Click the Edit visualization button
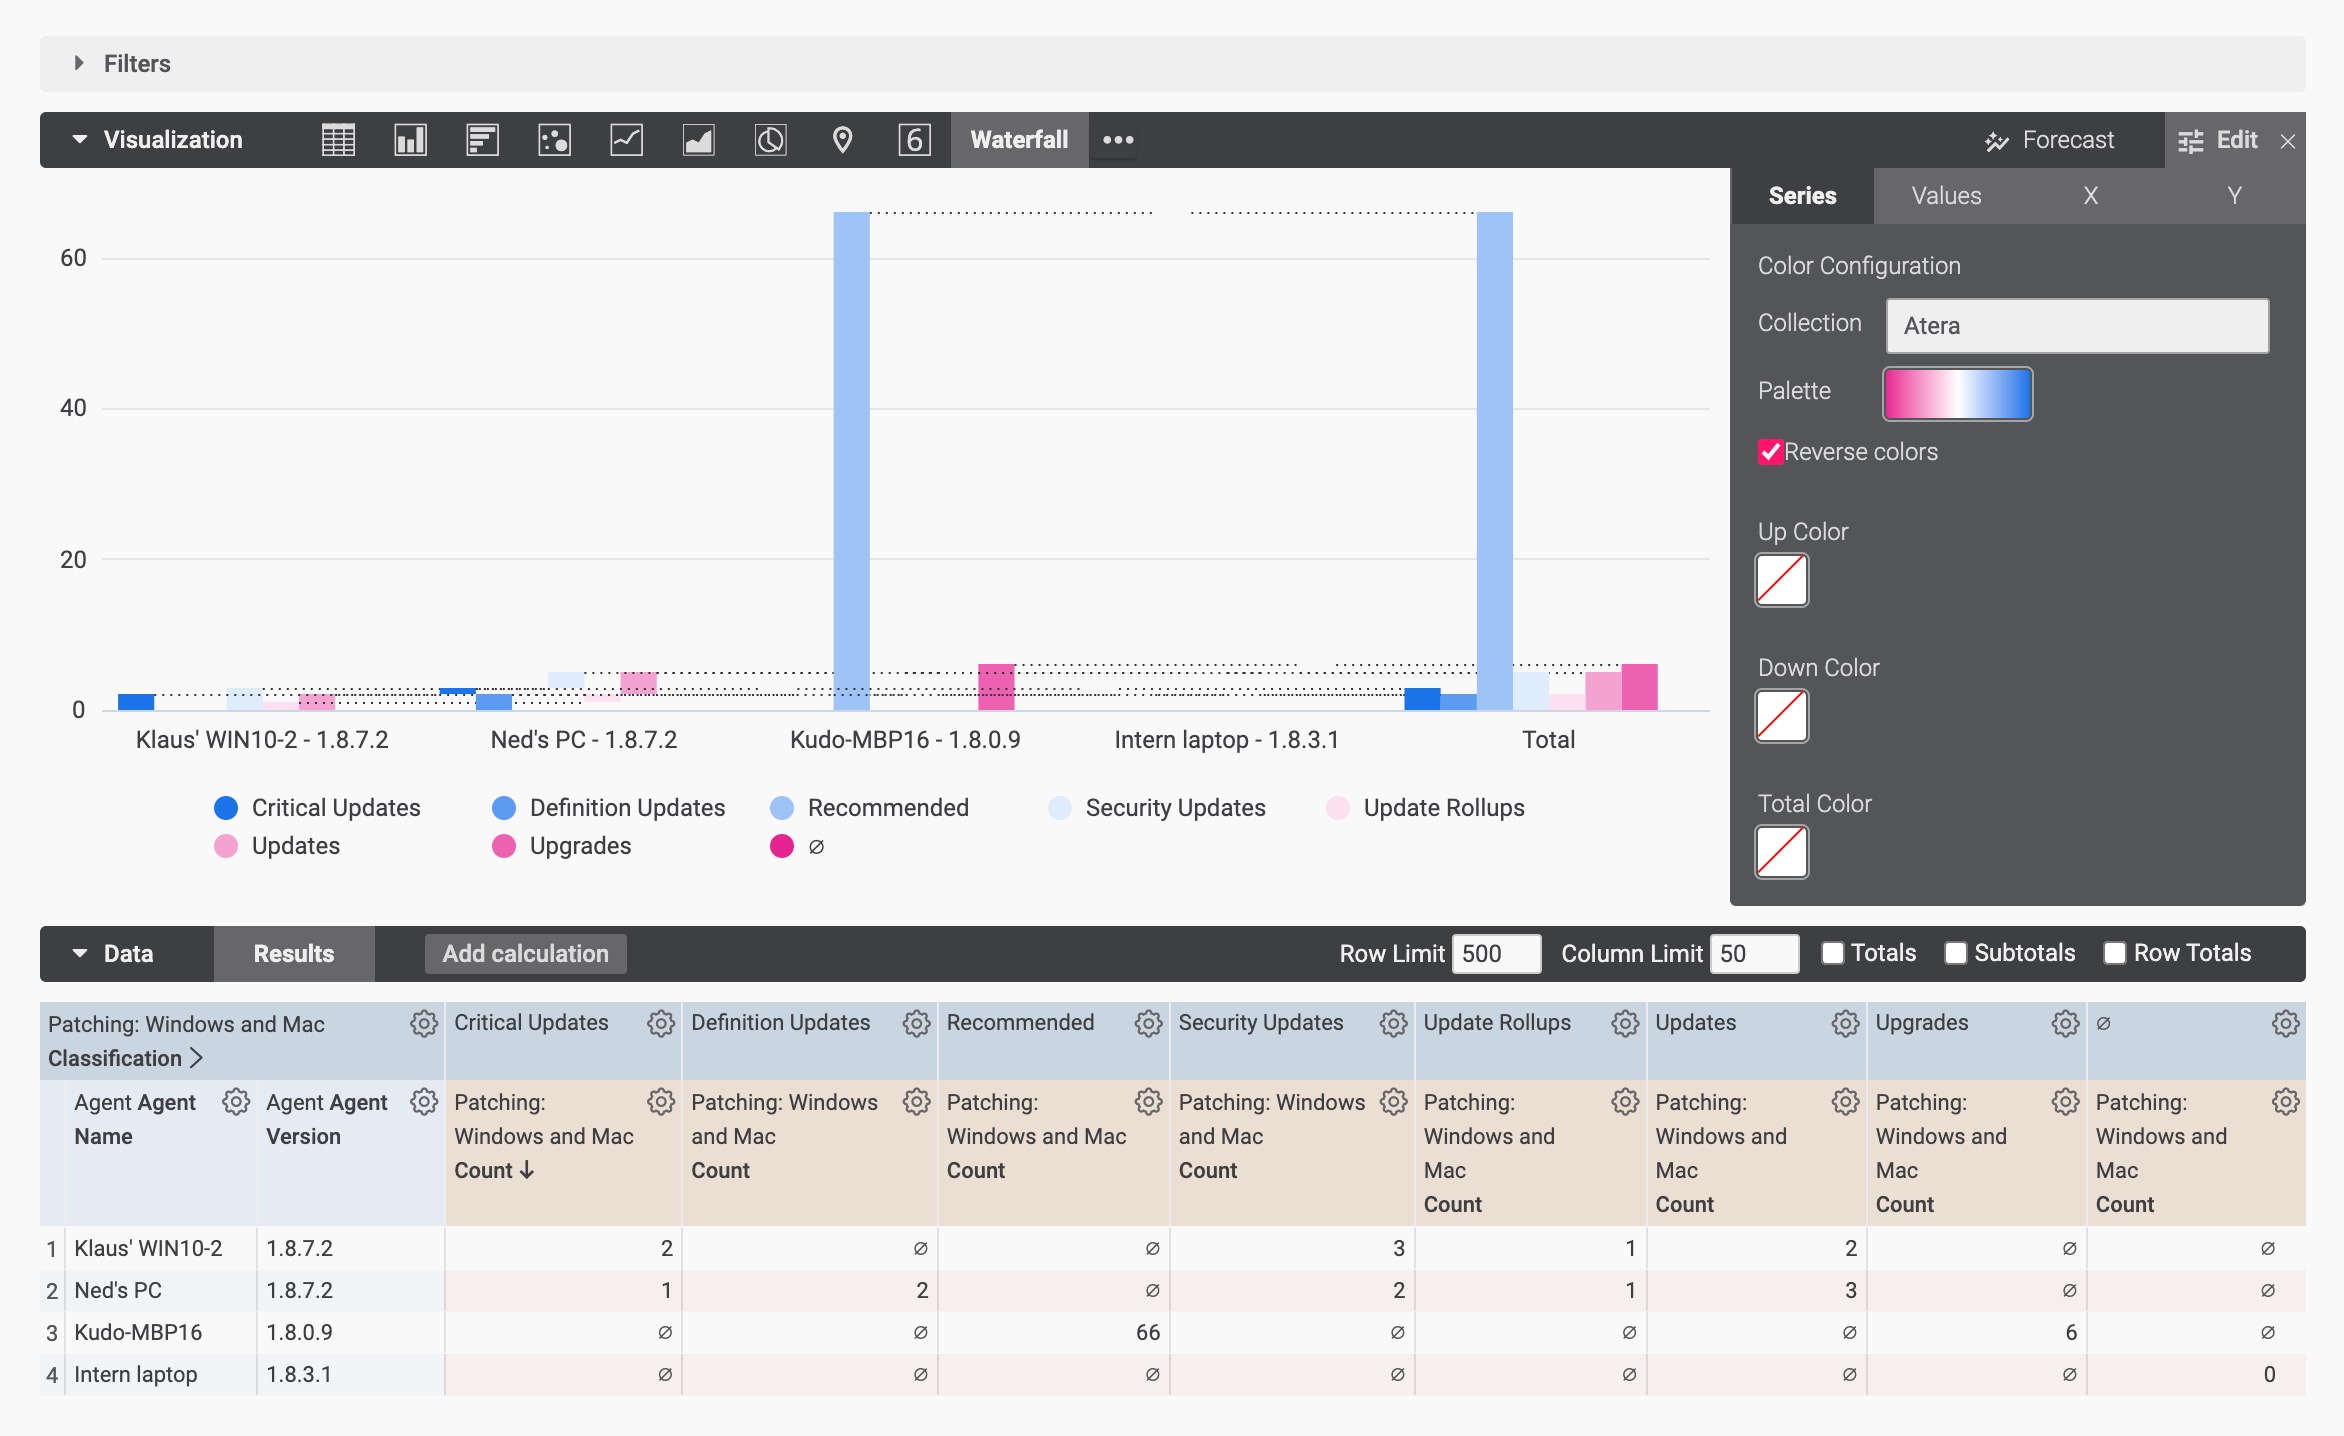 (2218, 140)
